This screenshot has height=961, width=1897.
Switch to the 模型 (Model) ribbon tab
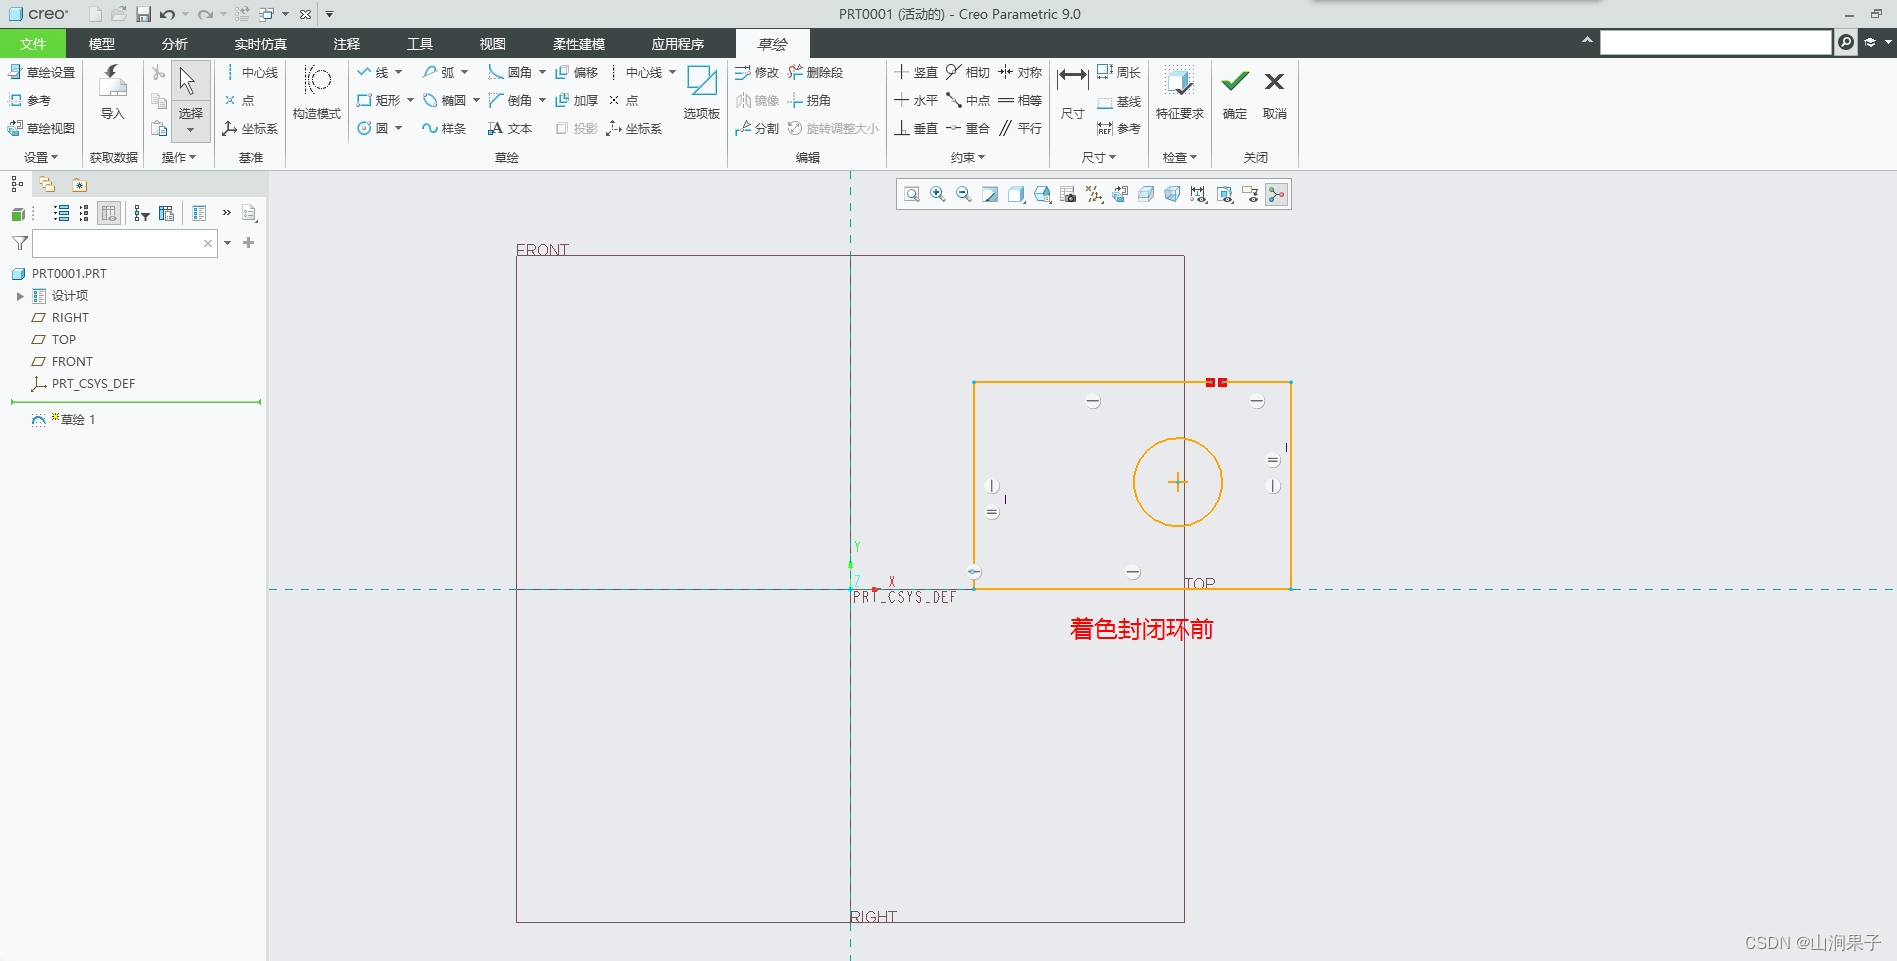coord(101,44)
